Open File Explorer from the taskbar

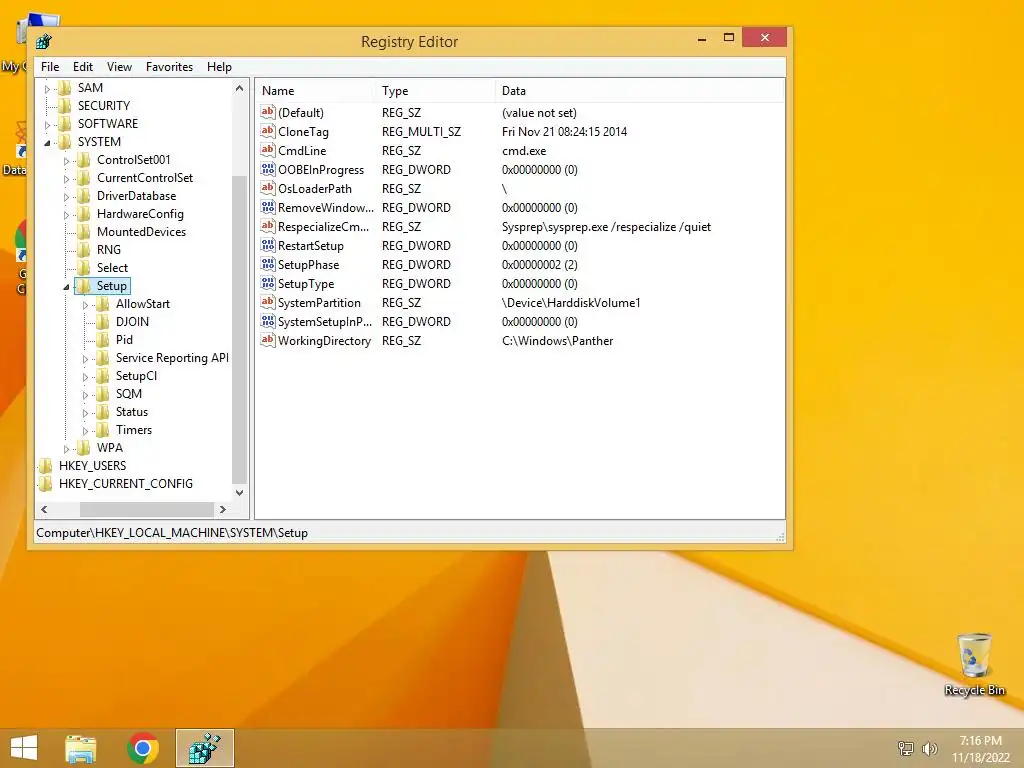tap(81, 748)
